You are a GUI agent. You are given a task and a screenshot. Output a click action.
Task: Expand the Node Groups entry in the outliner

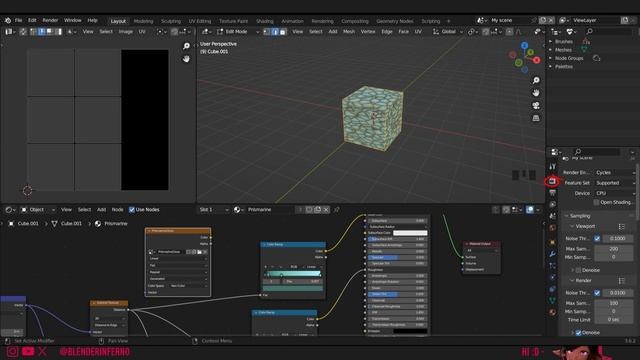click(550, 58)
